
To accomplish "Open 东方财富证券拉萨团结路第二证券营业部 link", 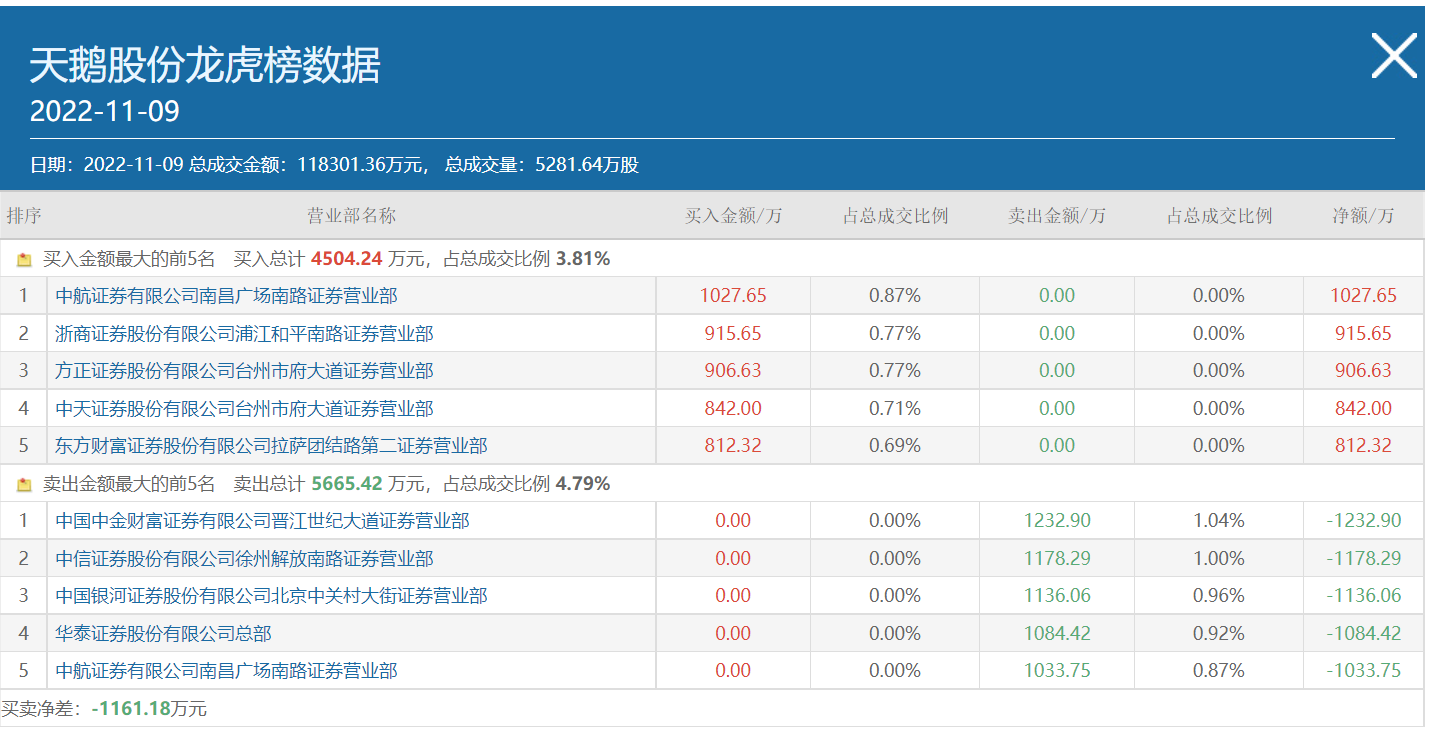I will [271, 446].
